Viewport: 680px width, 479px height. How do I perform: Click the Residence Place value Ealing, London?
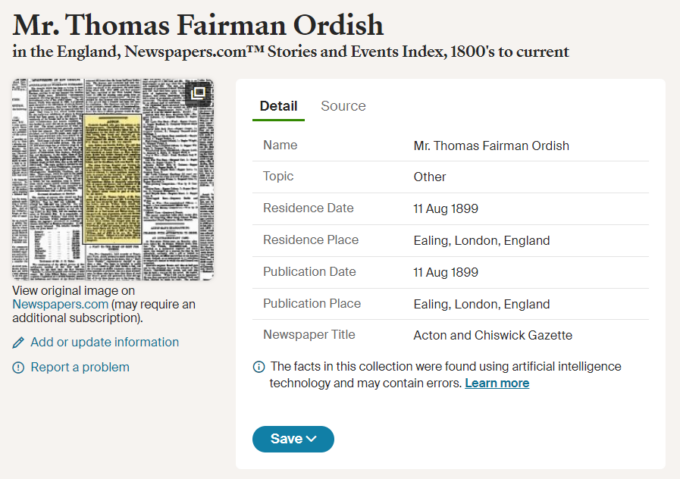tap(481, 240)
